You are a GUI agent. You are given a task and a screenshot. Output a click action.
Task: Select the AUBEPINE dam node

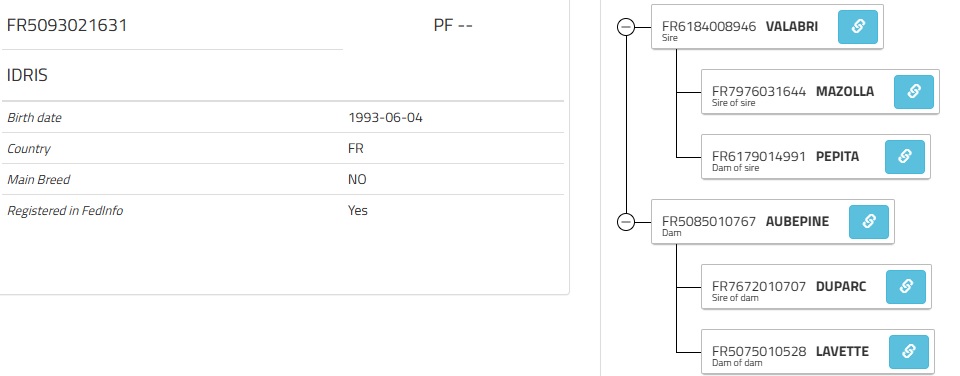(773, 222)
